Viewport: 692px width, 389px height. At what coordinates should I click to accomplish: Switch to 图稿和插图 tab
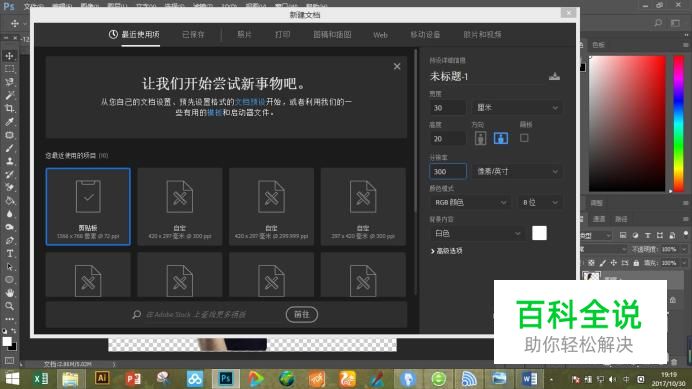coord(332,34)
